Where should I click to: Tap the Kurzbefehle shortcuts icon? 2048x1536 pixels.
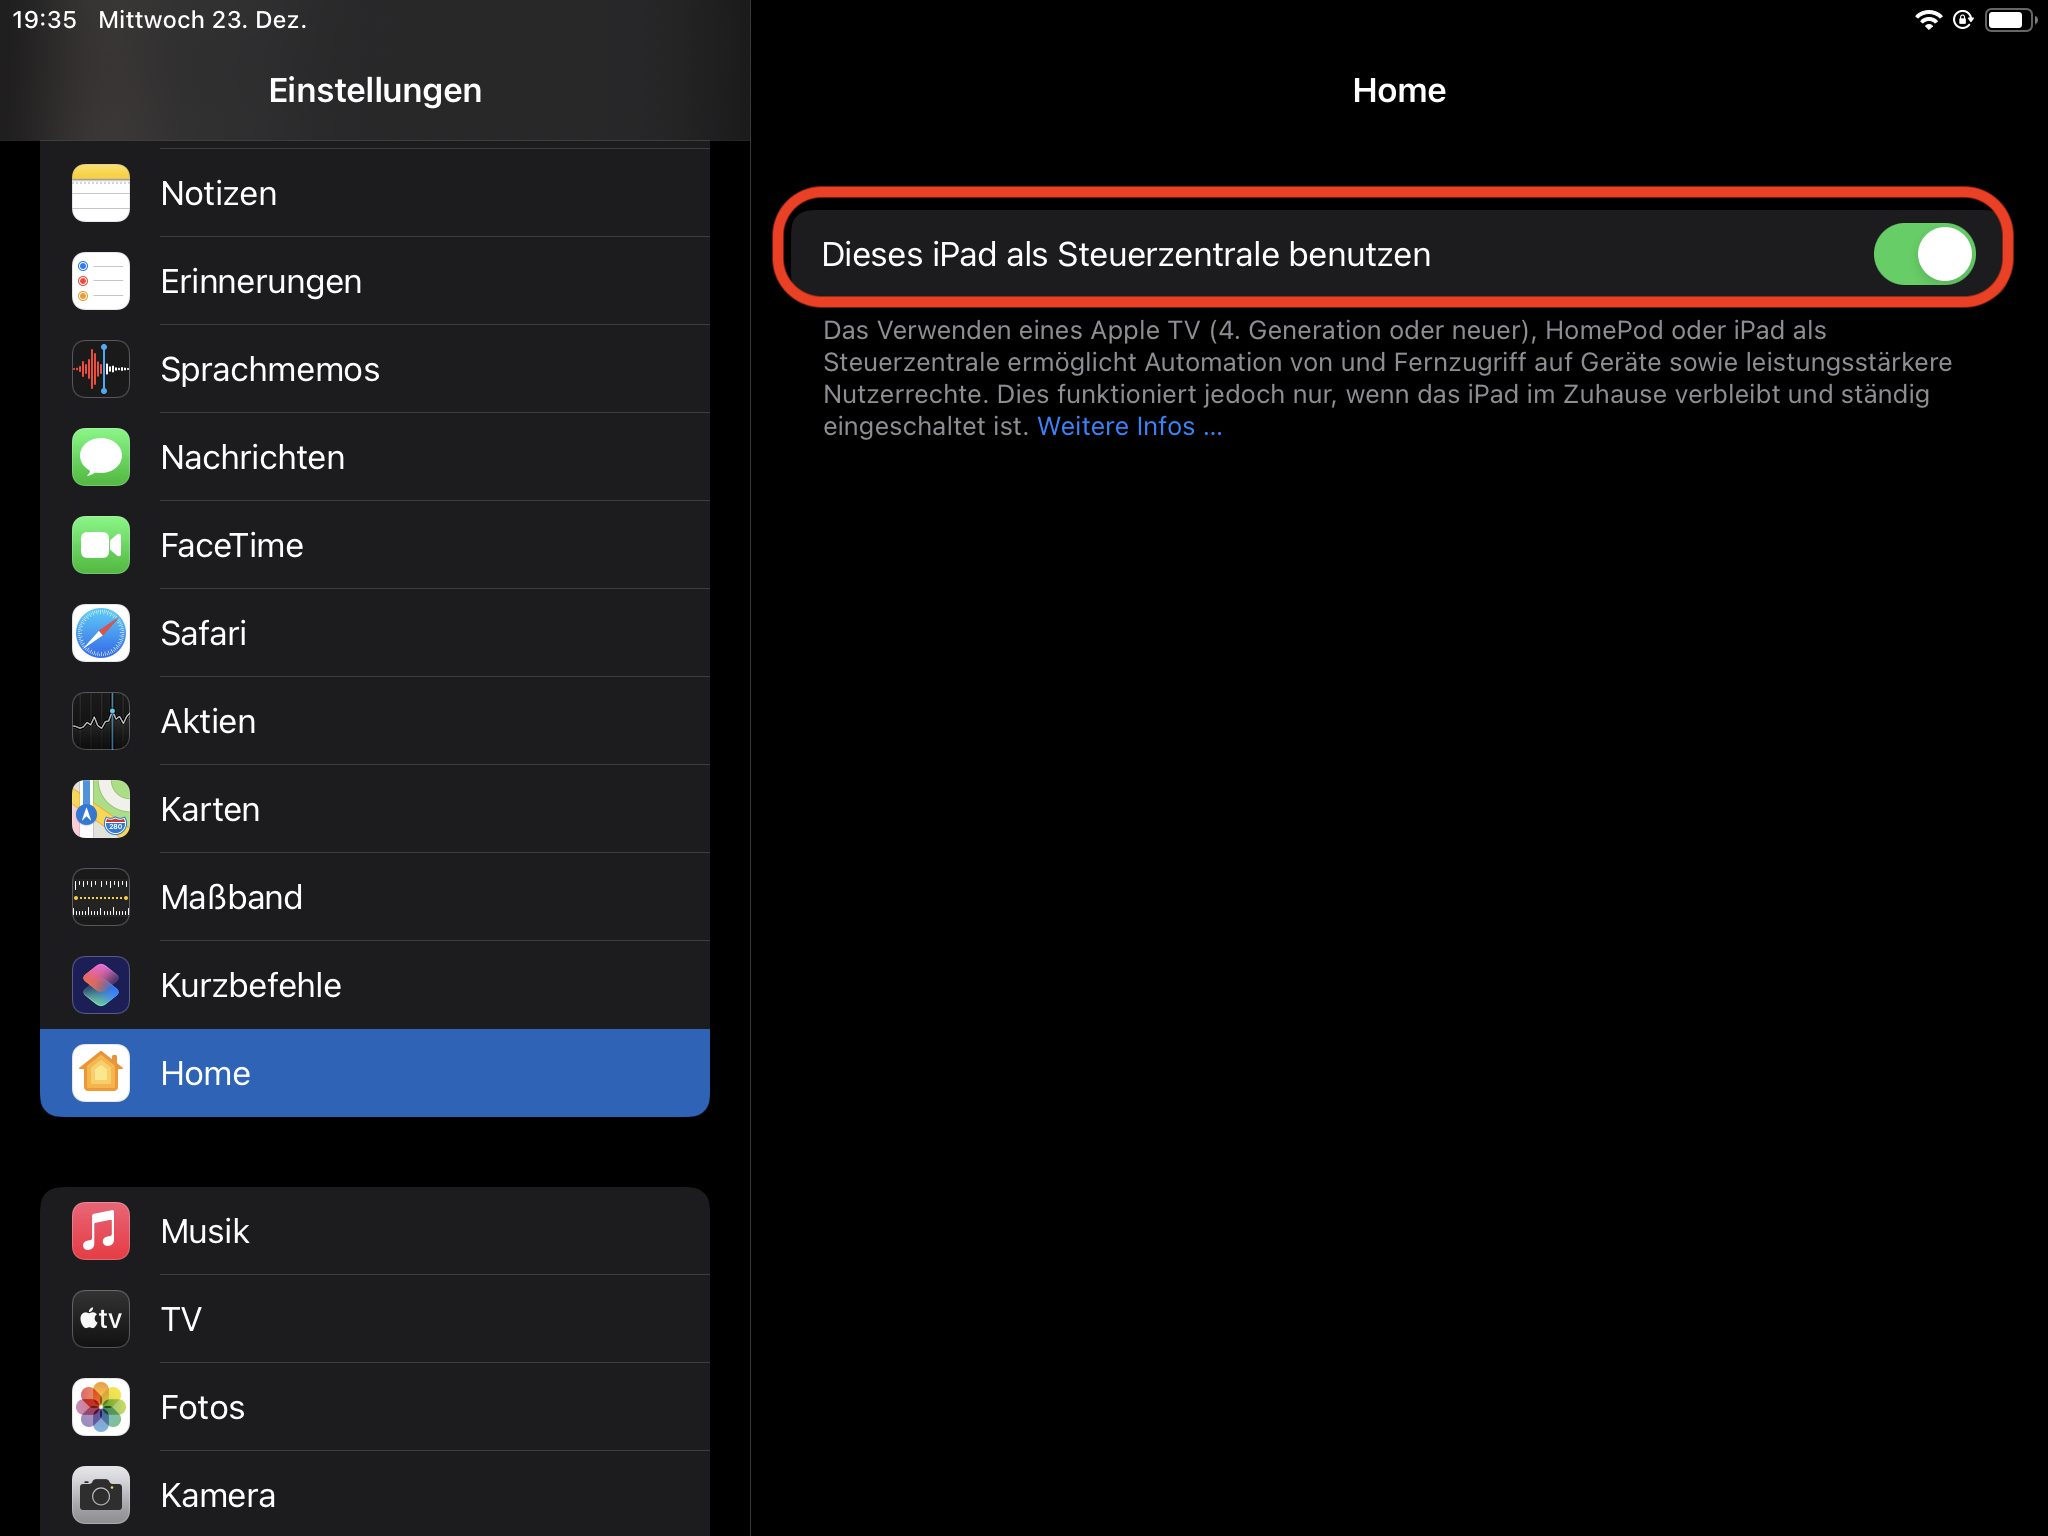point(101,985)
